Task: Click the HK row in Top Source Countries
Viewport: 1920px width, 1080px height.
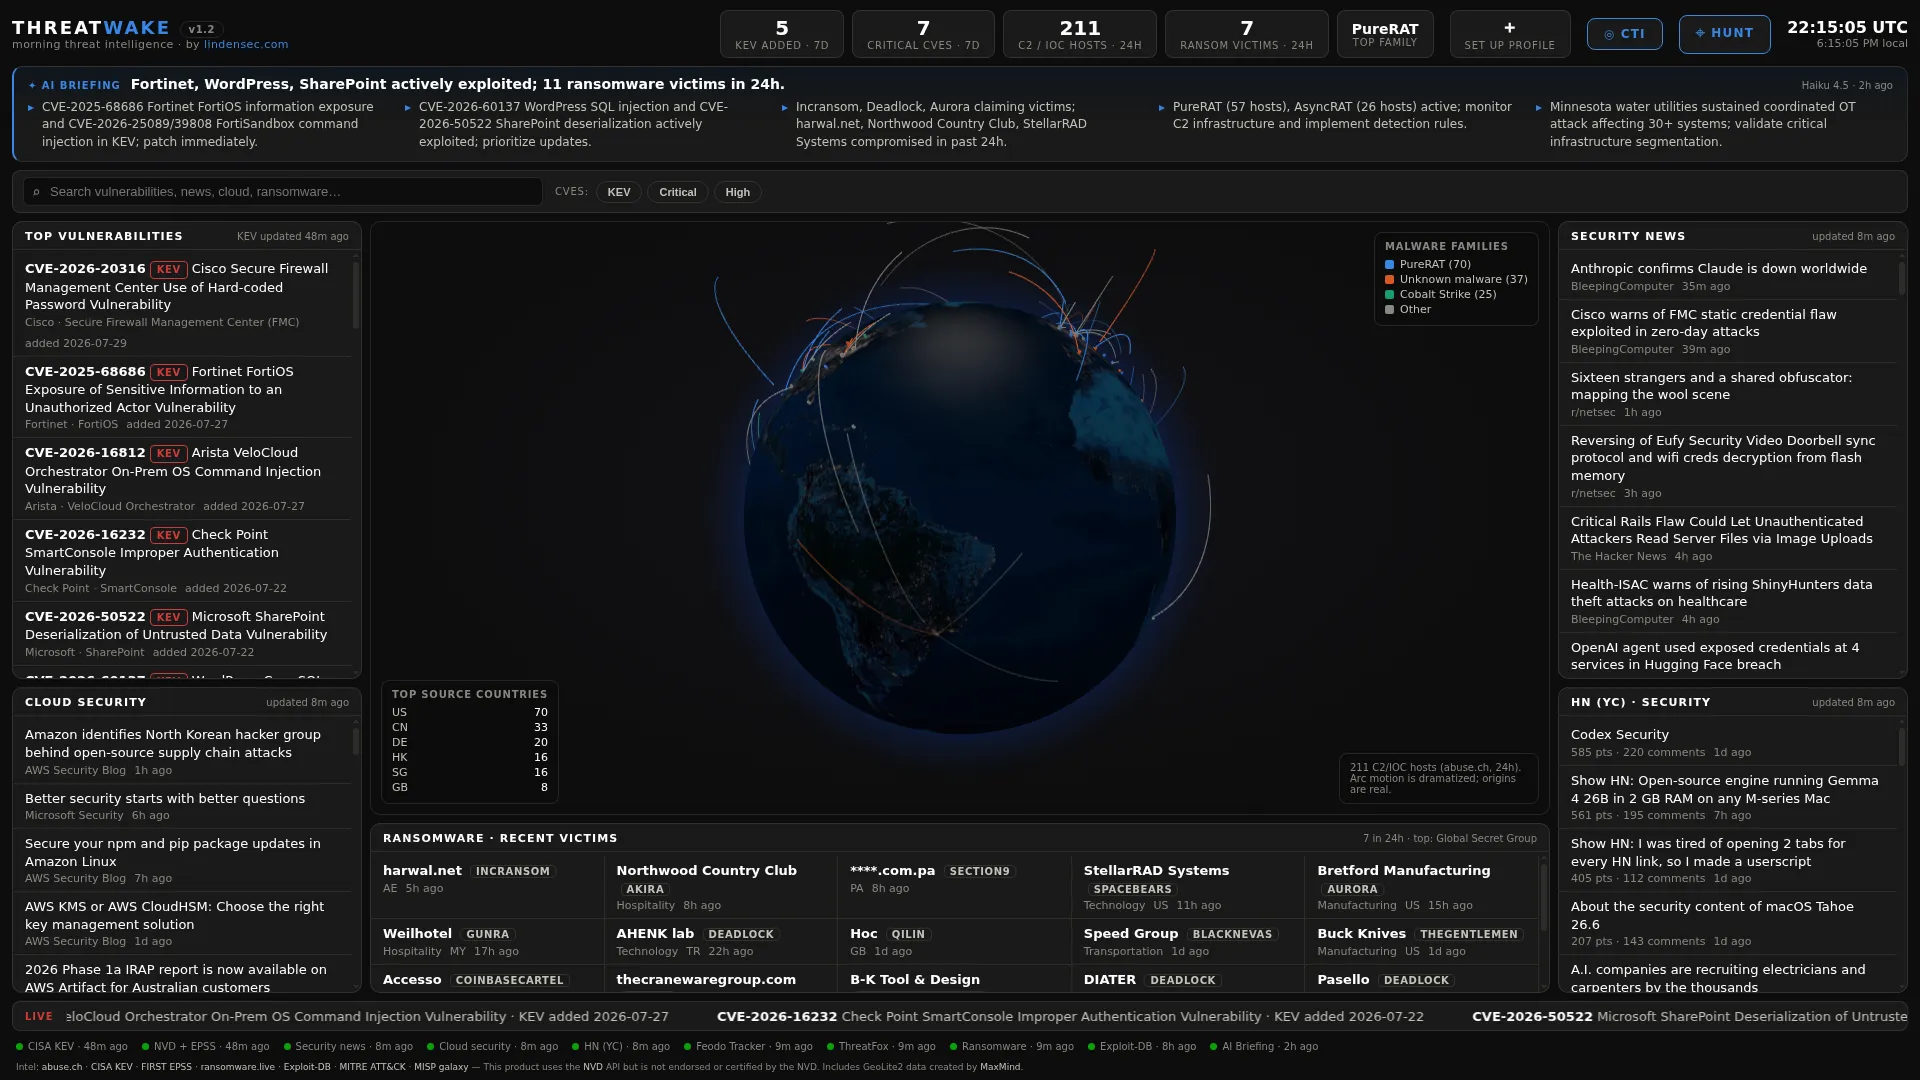Action: click(x=469, y=758)
